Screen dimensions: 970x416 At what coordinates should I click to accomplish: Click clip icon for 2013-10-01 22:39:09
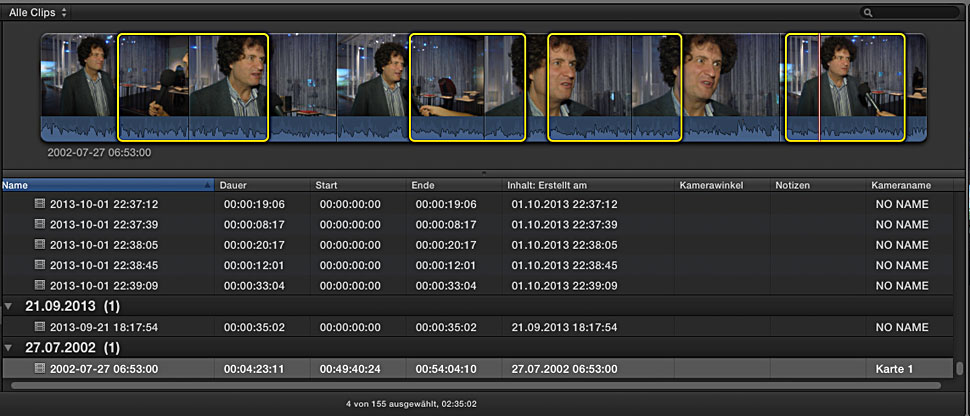[40, 284]
